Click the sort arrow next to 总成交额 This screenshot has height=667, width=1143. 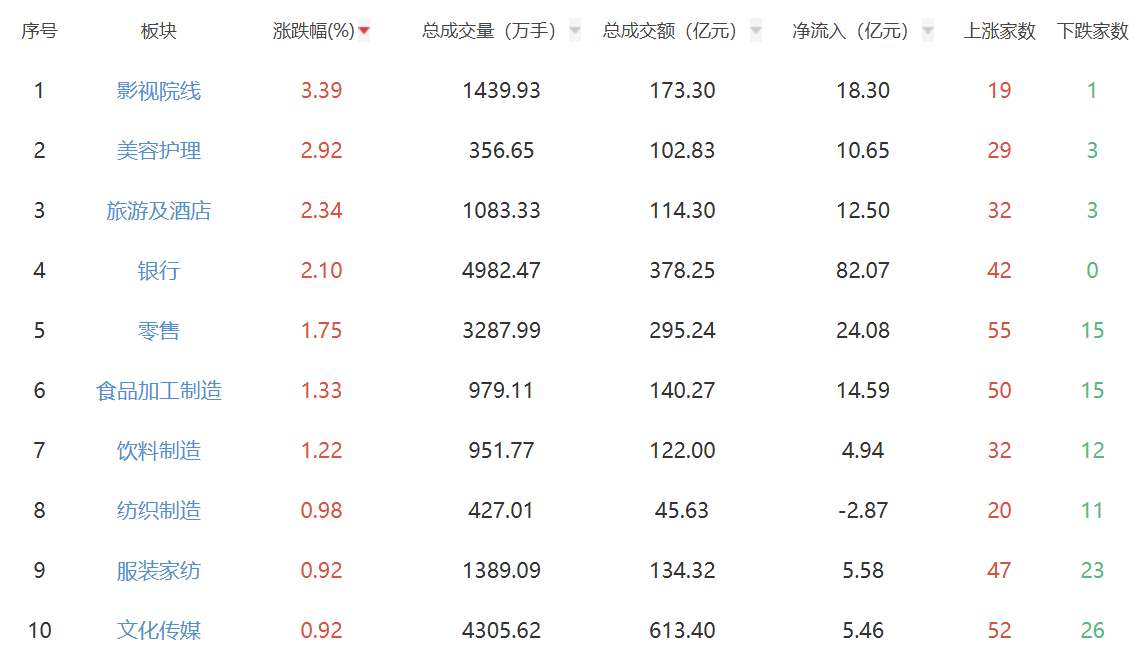755,31
